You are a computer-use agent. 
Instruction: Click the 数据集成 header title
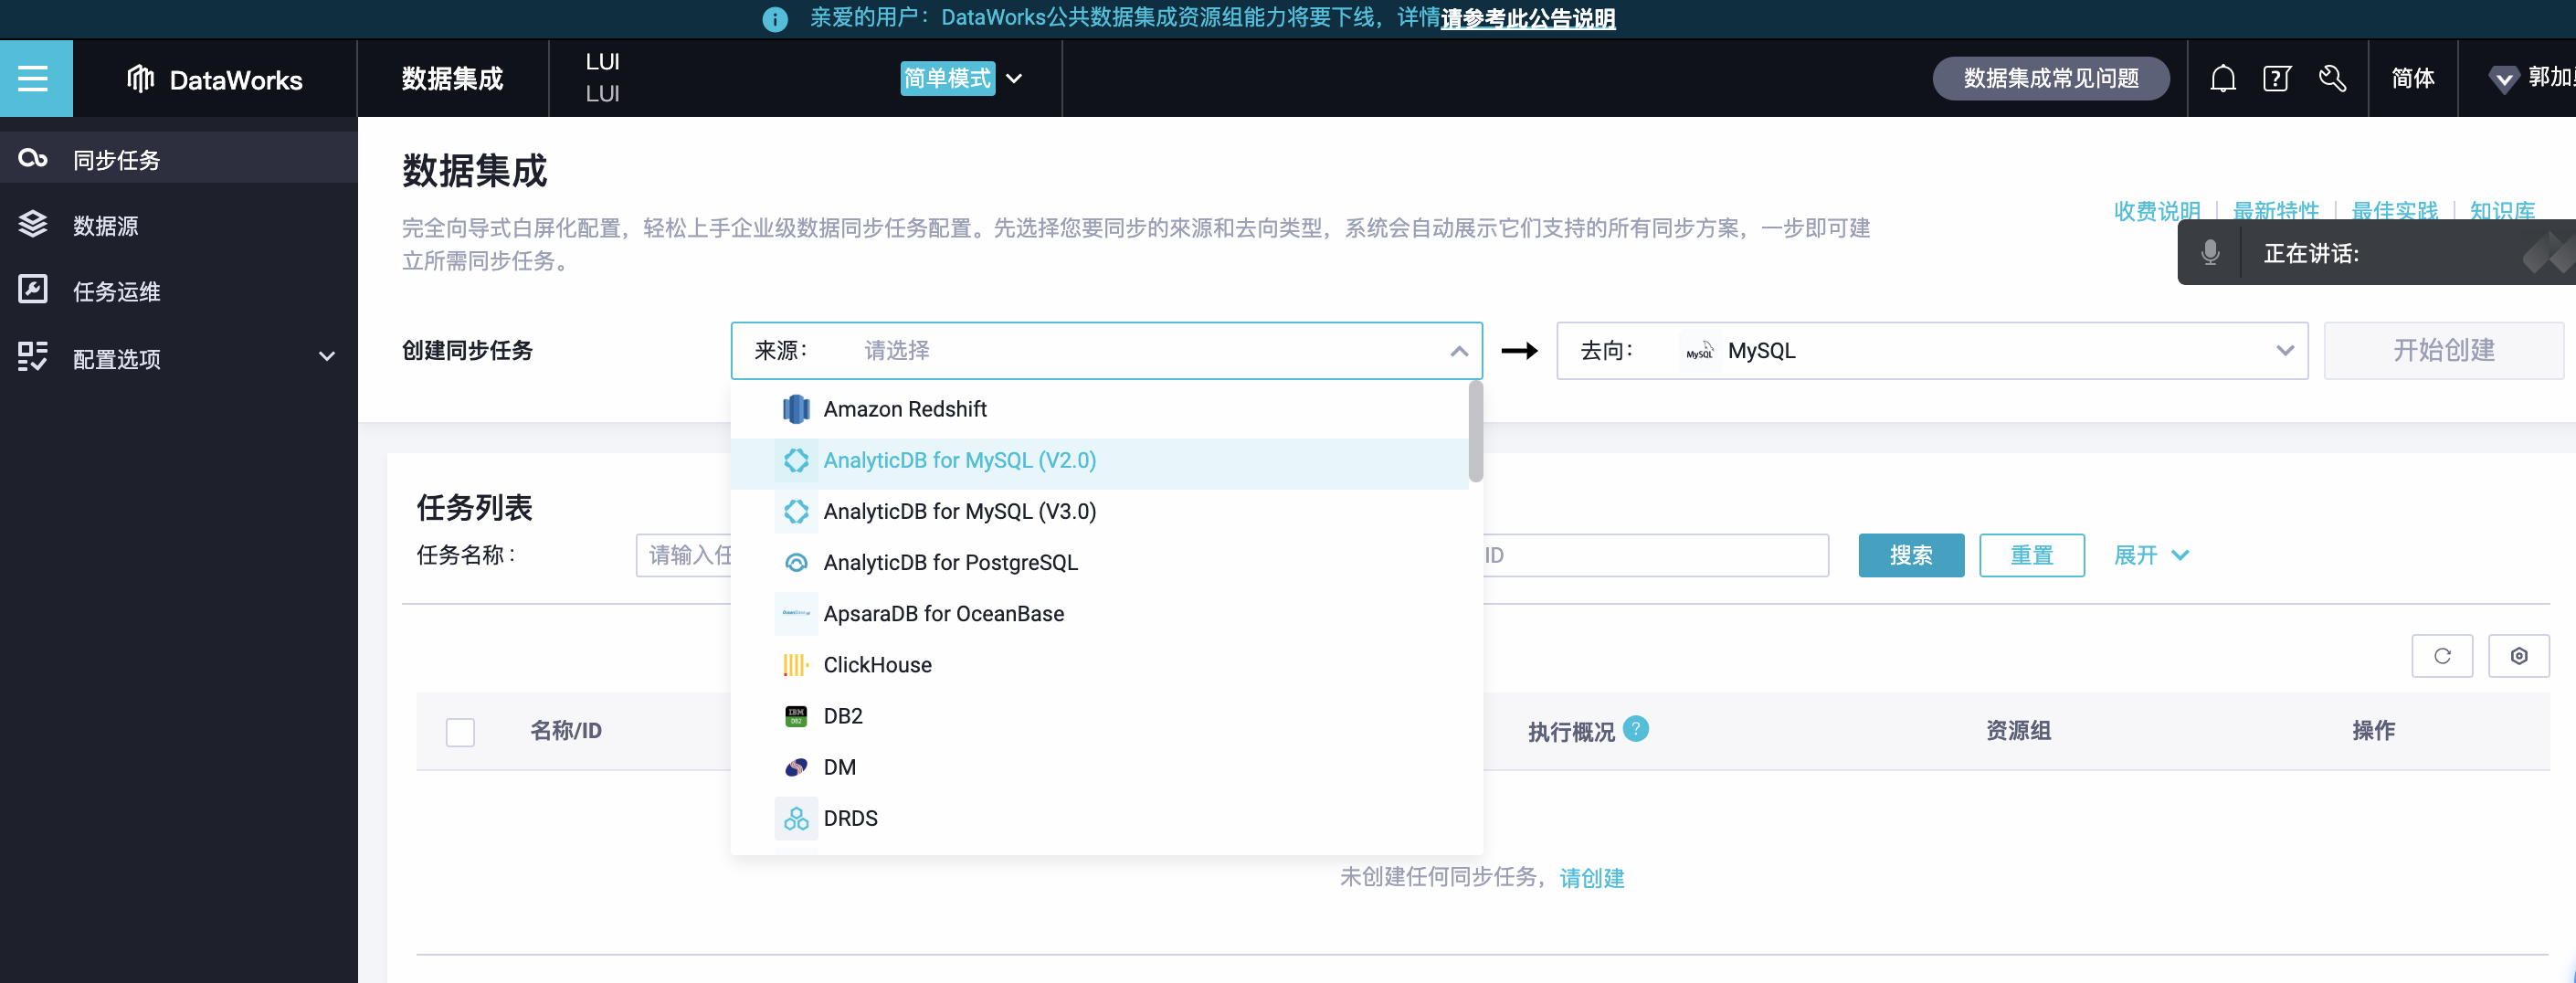(x=452, y=78)
